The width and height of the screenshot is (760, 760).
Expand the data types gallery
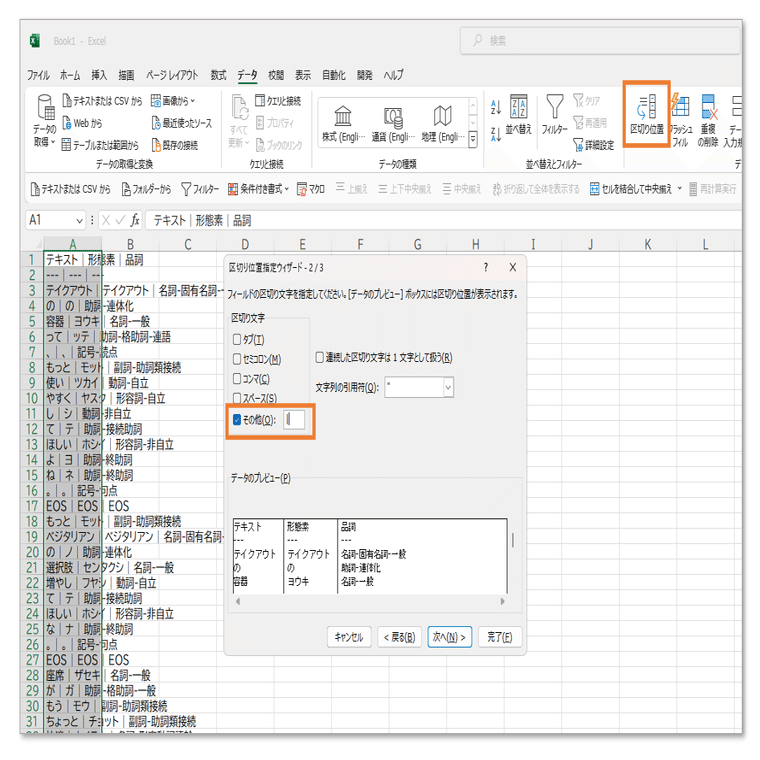tap(473, 139)
